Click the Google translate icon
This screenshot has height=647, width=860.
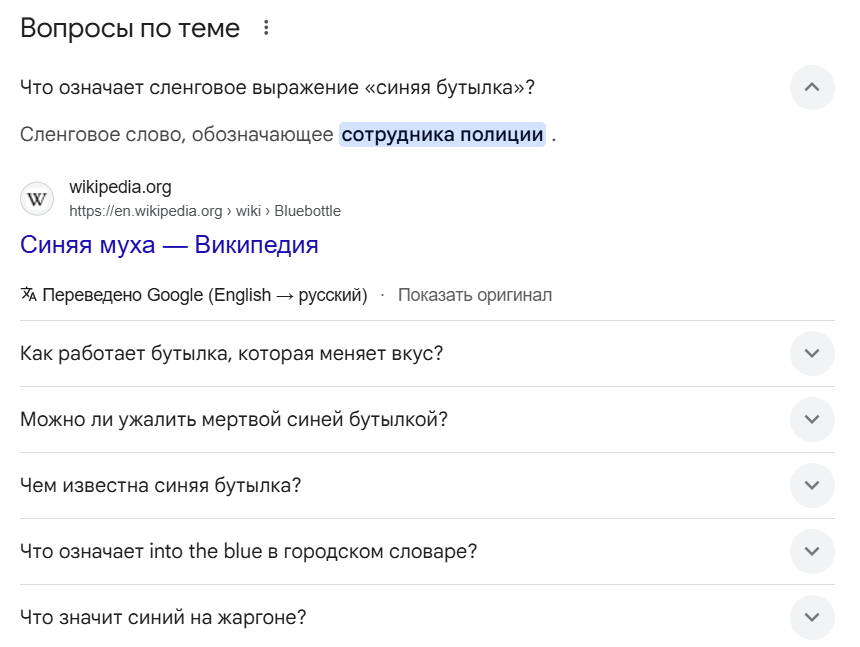coord(29,295)
